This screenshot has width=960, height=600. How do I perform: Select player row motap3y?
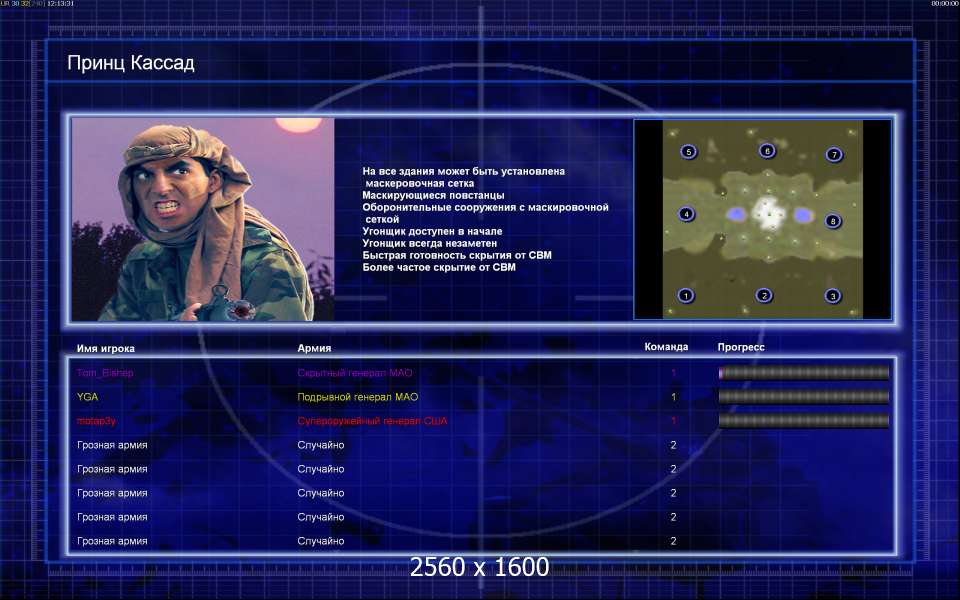coord(482,421)
